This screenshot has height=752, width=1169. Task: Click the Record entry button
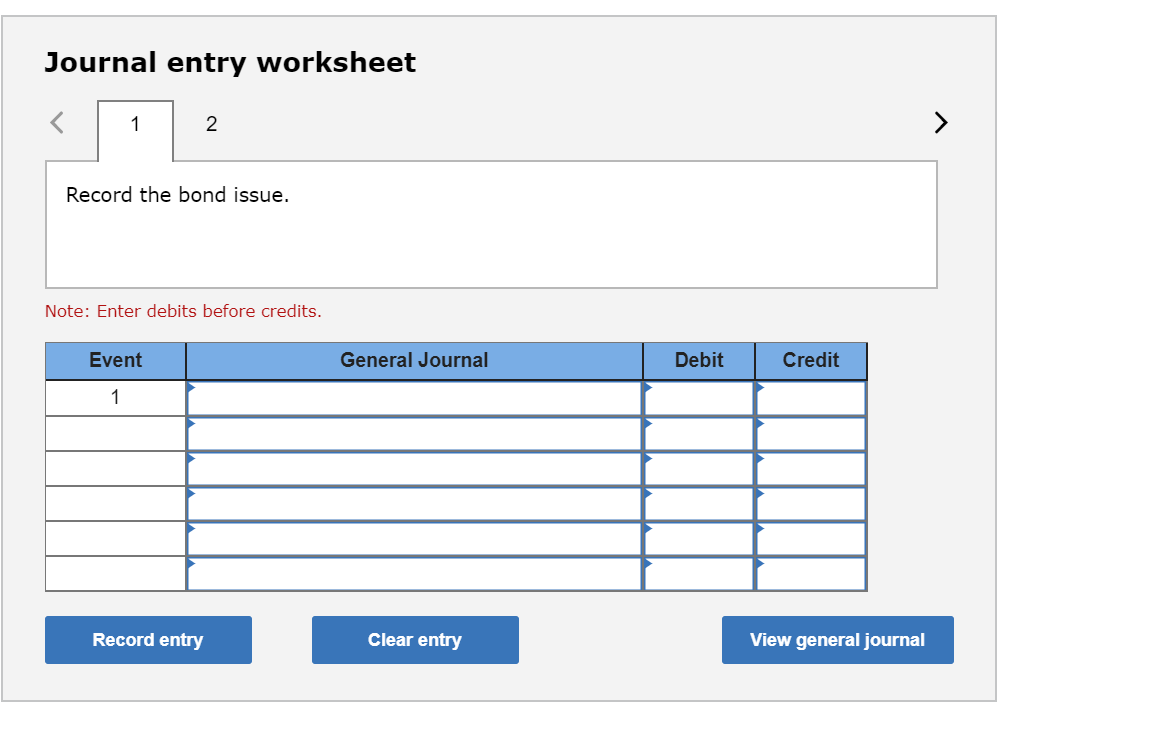(148, 640)
